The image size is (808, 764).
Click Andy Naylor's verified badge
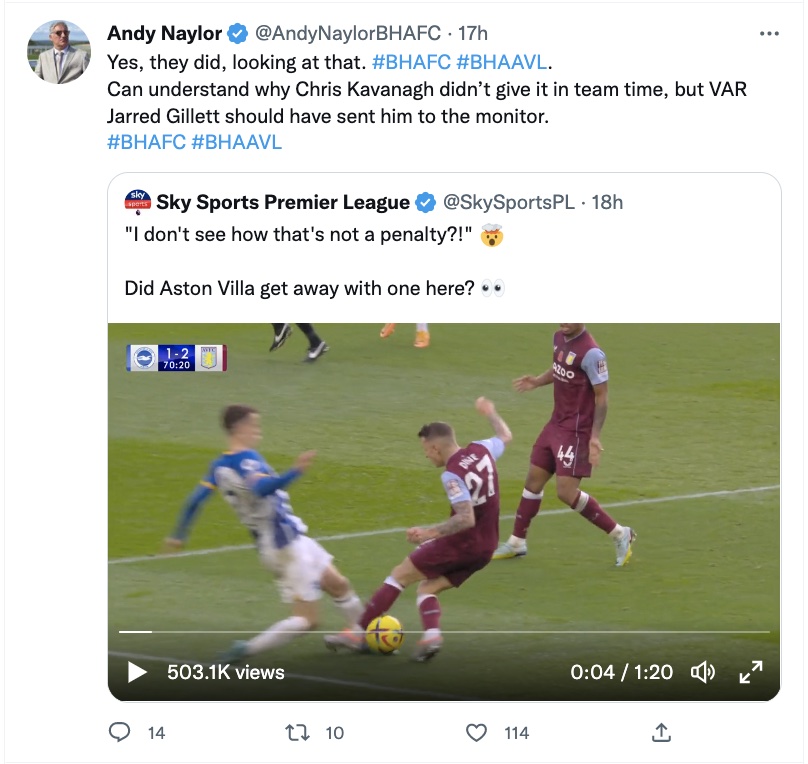pyautogui.click(x=238, y=33)
